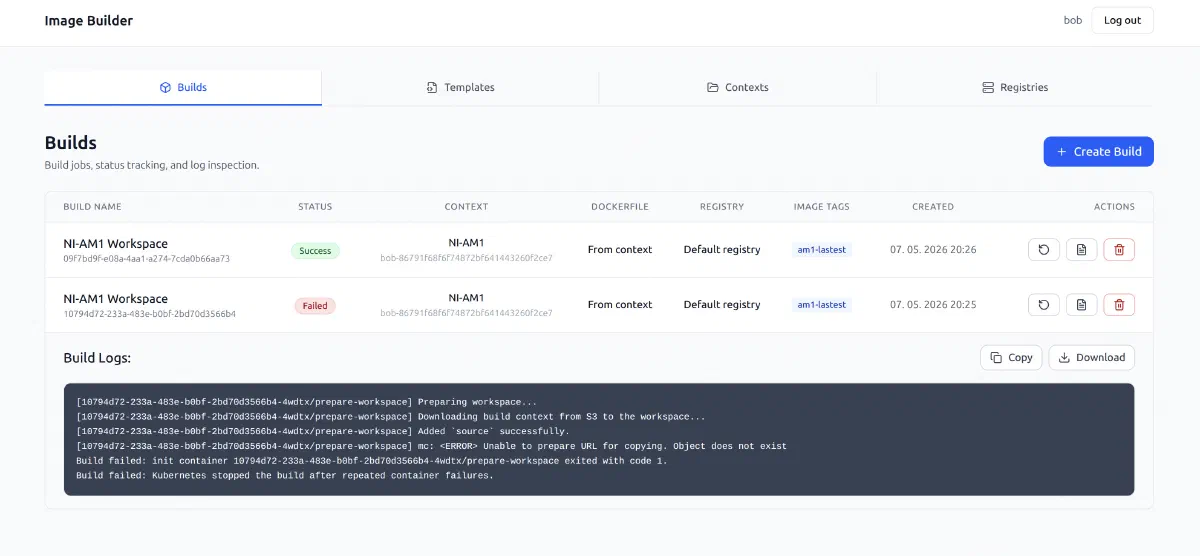Open the Templates tab

tap(460, 87)
